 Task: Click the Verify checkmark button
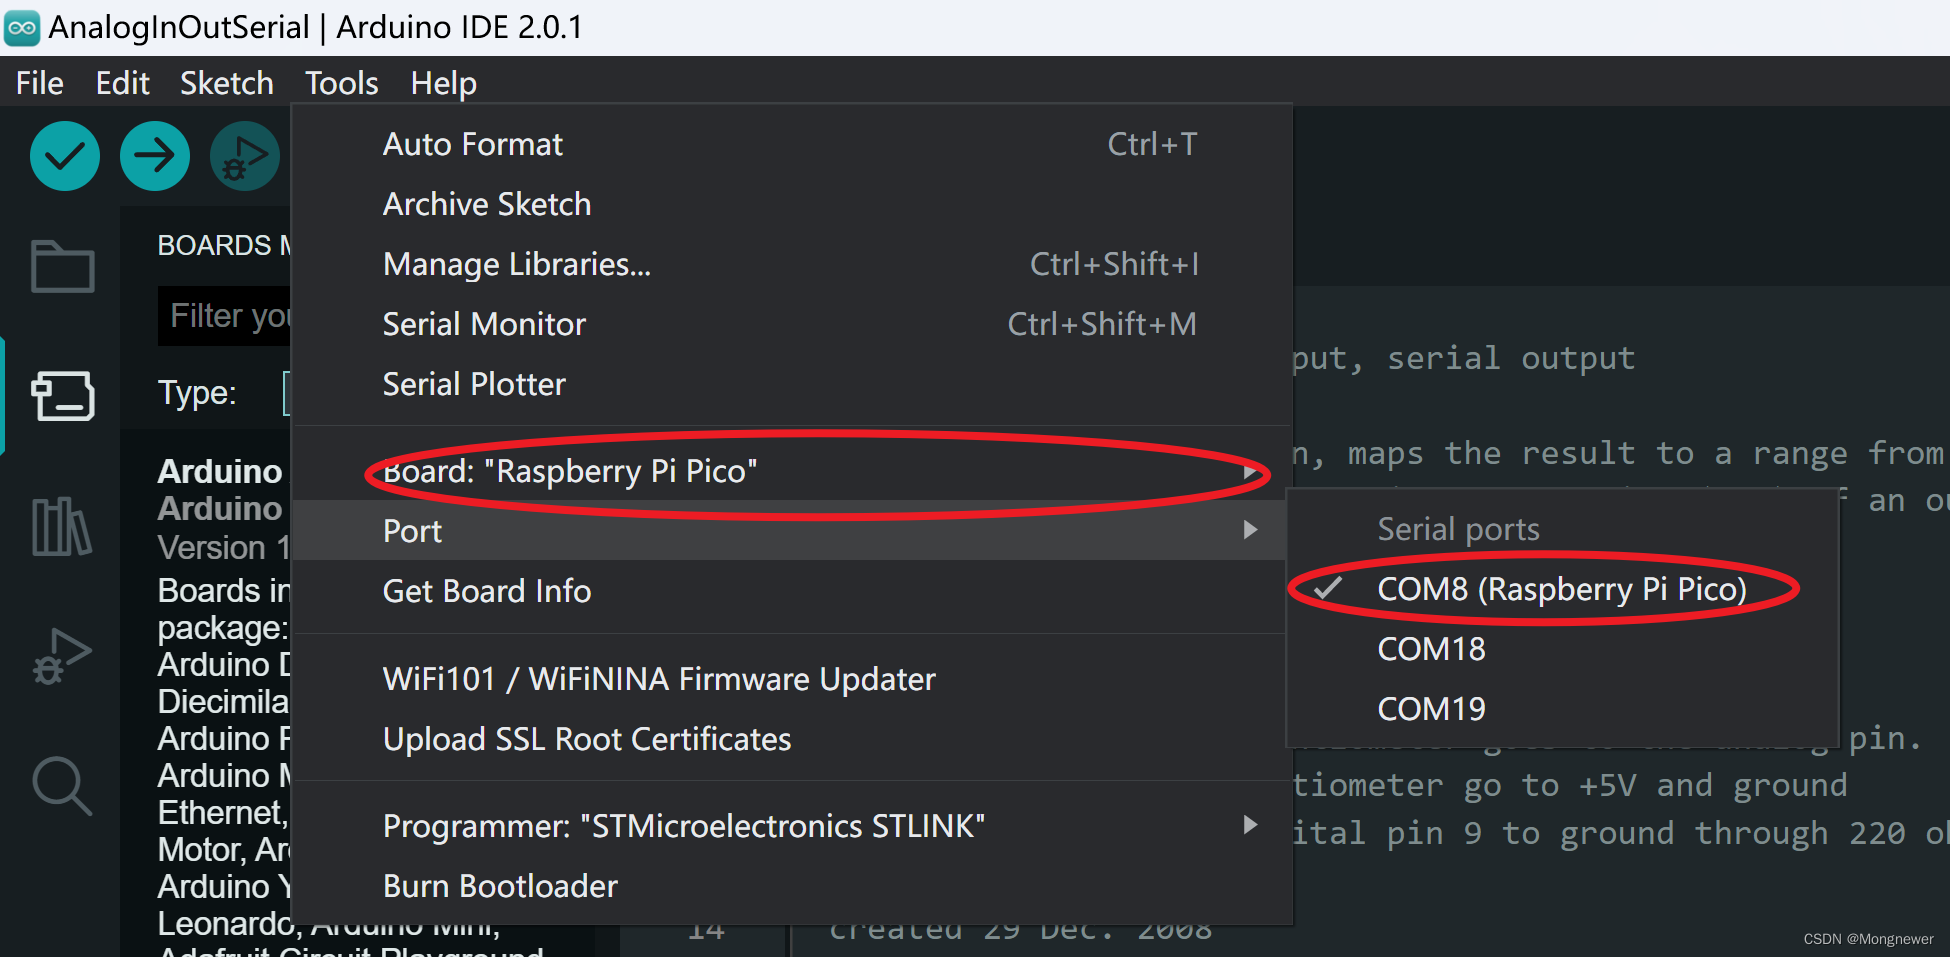tap(65, 156)
